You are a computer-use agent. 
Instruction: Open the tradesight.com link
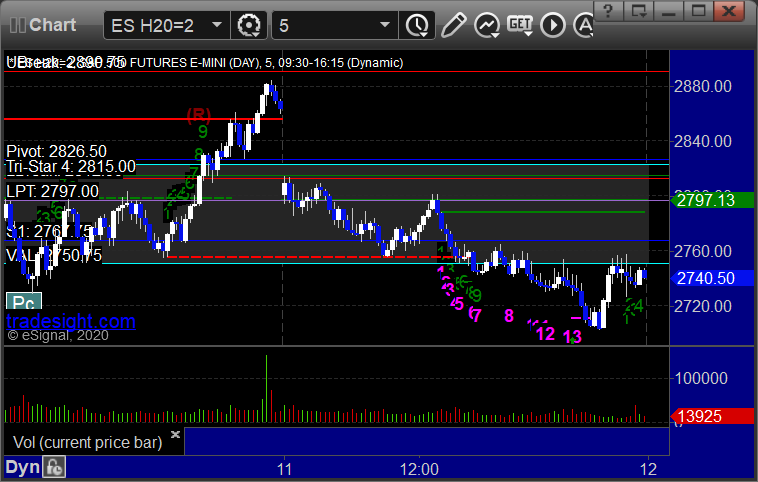pyautogui.click(x=71, y=321)
